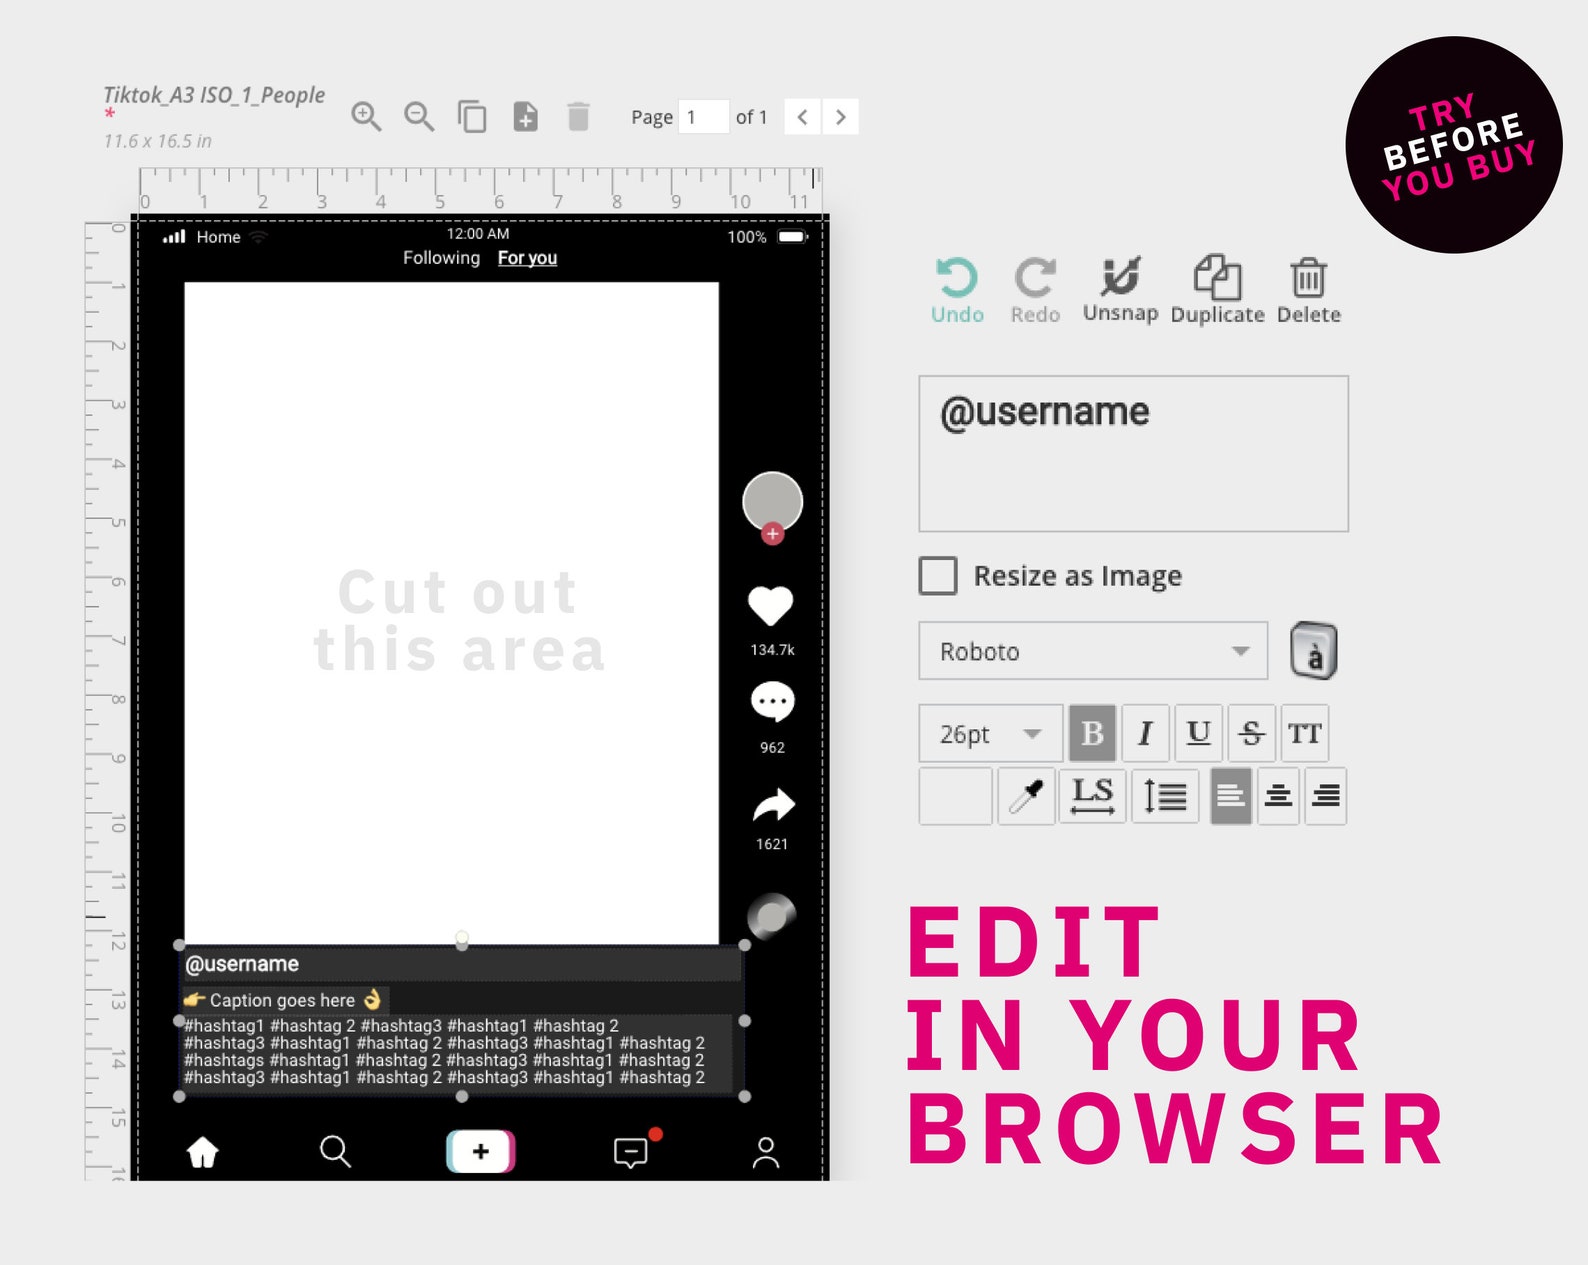The height and width of the screenshot is (1265, 1588).
Task: Click the Following tab in the template
Action: coord(441,258)
